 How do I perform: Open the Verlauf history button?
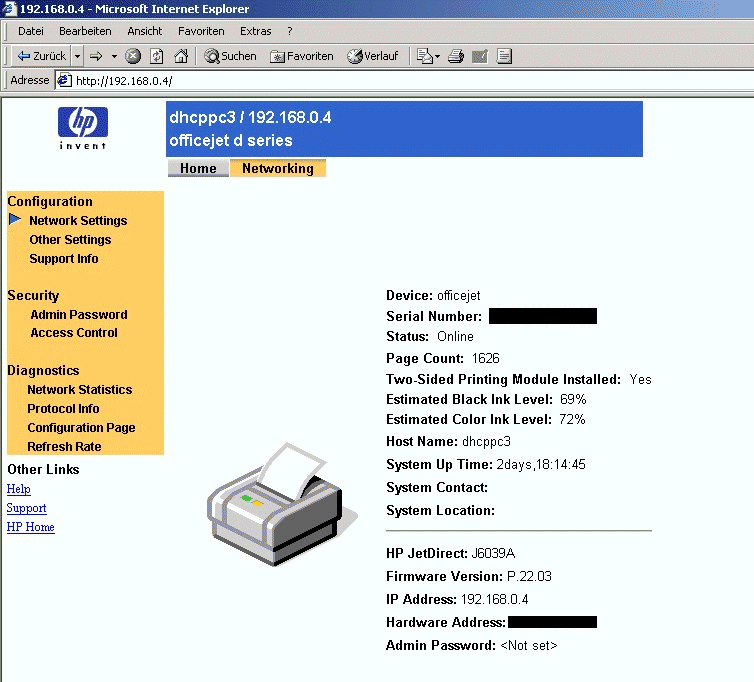coord(373,56)
